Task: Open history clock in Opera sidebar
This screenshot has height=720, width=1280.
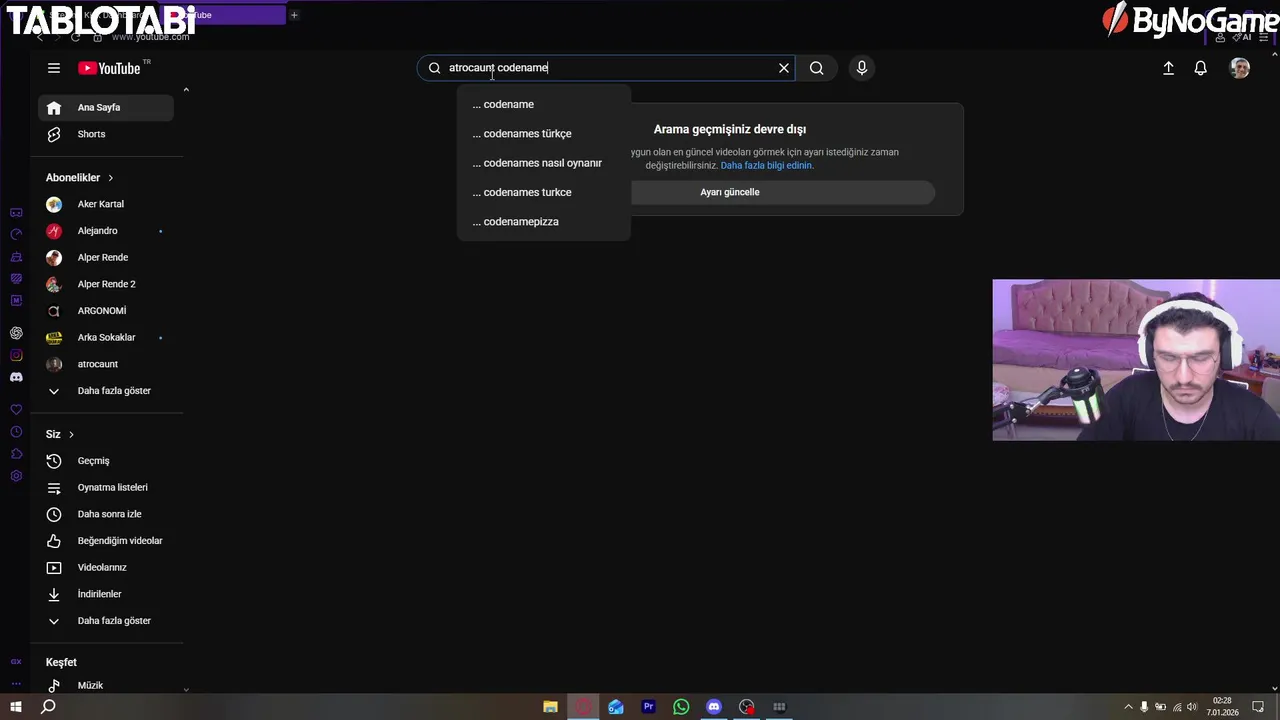Action: (16, 432)
